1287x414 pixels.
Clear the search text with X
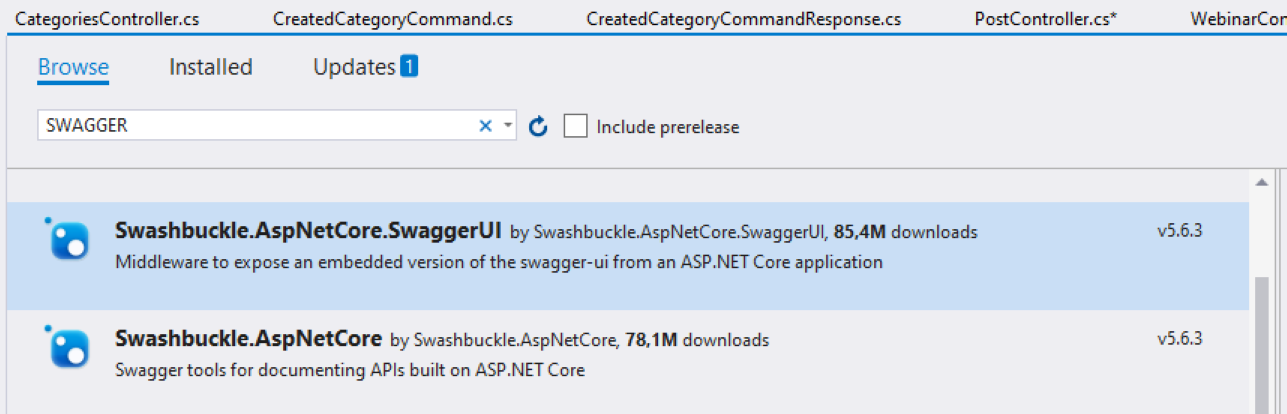pos(486,126)
